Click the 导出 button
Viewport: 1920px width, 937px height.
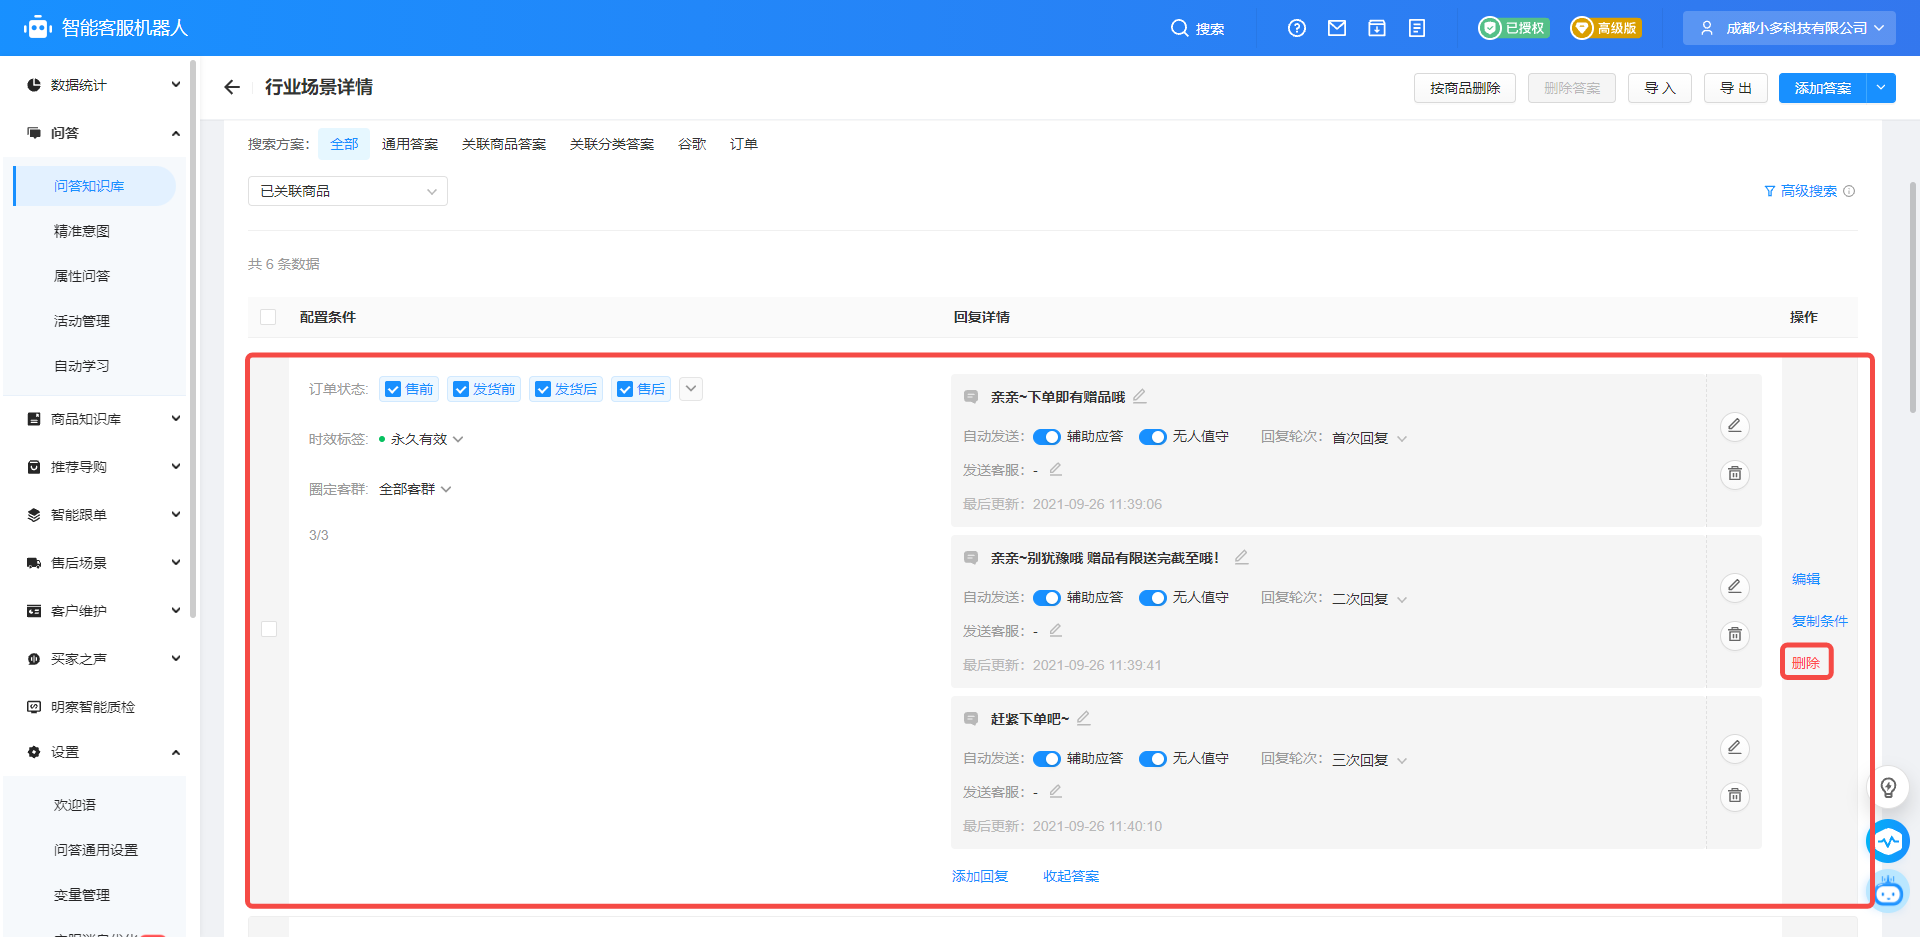pyautogui.click(x=1736, y=88)
